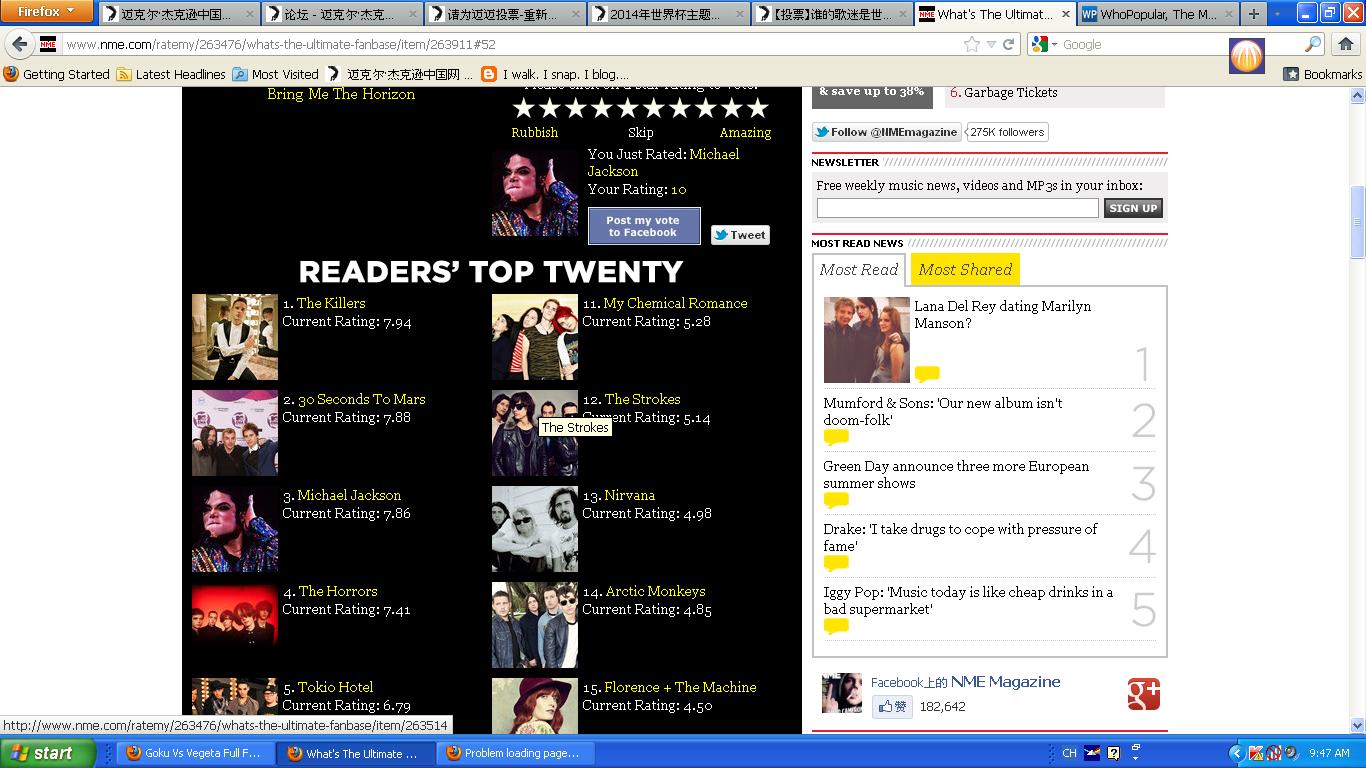
Task: Open a new tab with the plus button
Action: [1253, 14]
